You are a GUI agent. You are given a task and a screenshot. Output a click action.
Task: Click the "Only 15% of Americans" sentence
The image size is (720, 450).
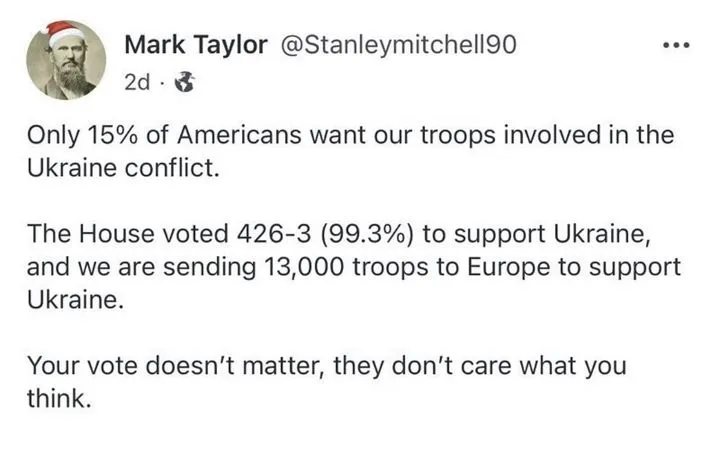point(150,137)
